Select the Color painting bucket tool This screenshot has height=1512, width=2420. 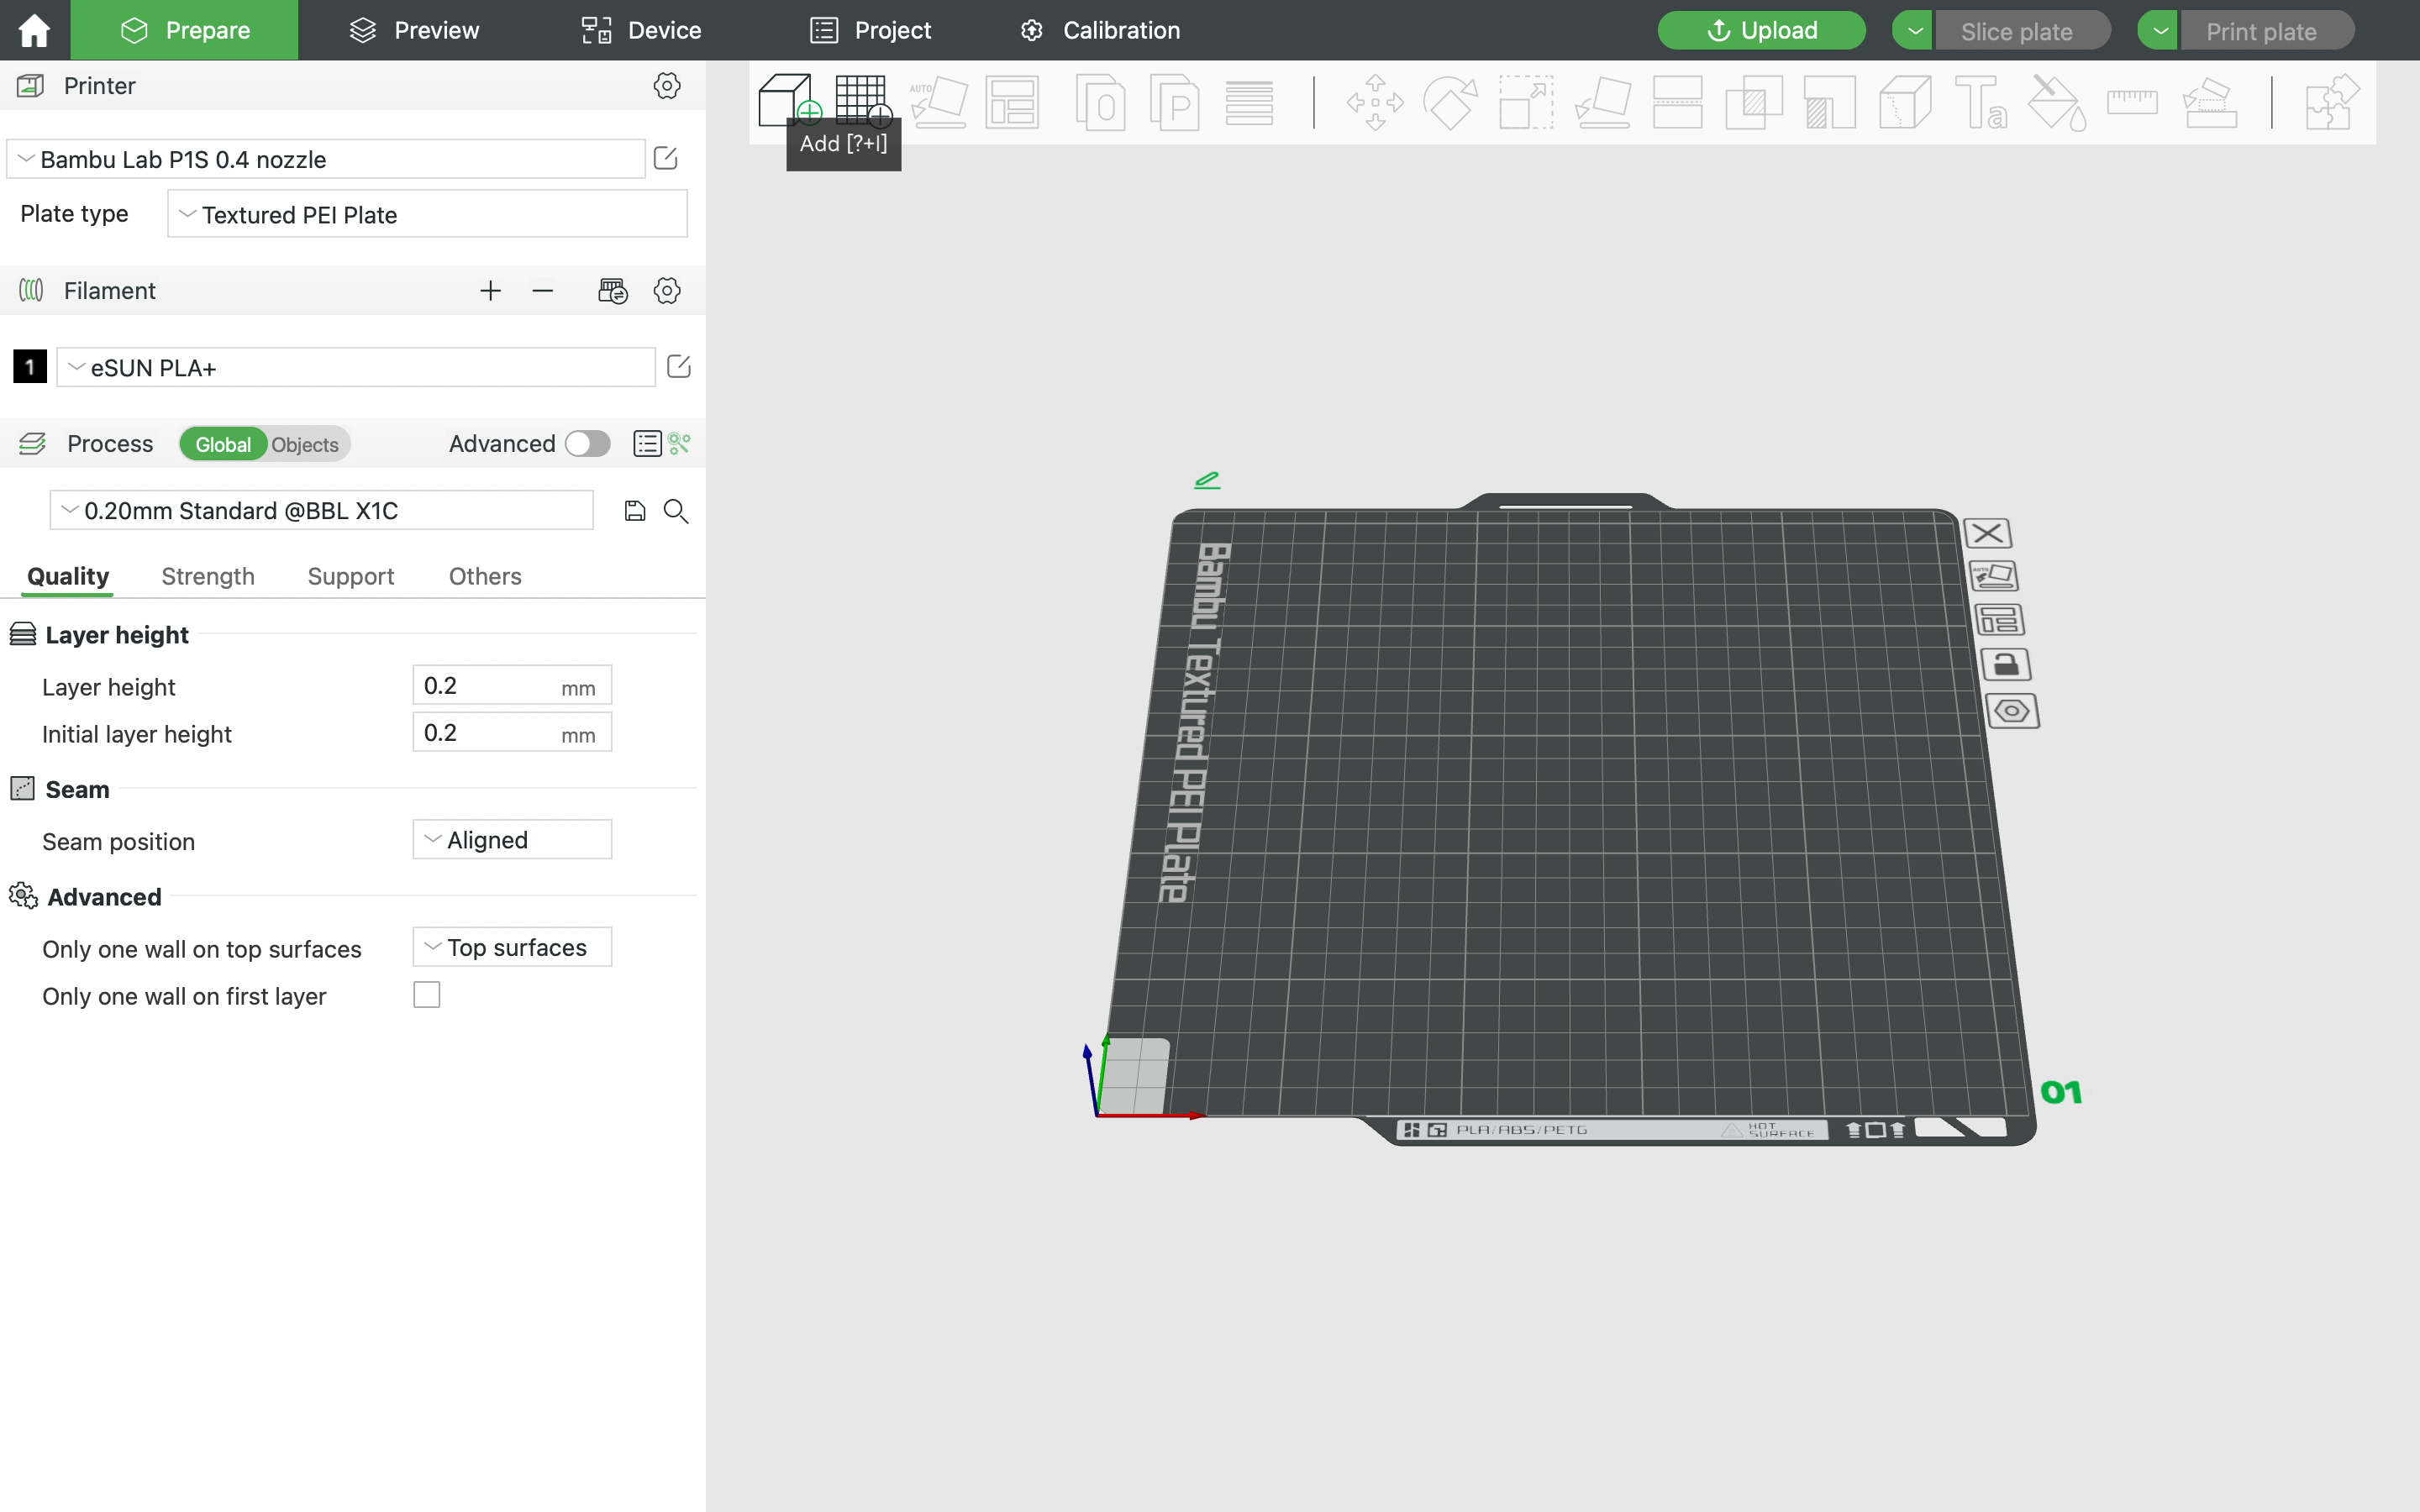click(x=2057, y=102)
